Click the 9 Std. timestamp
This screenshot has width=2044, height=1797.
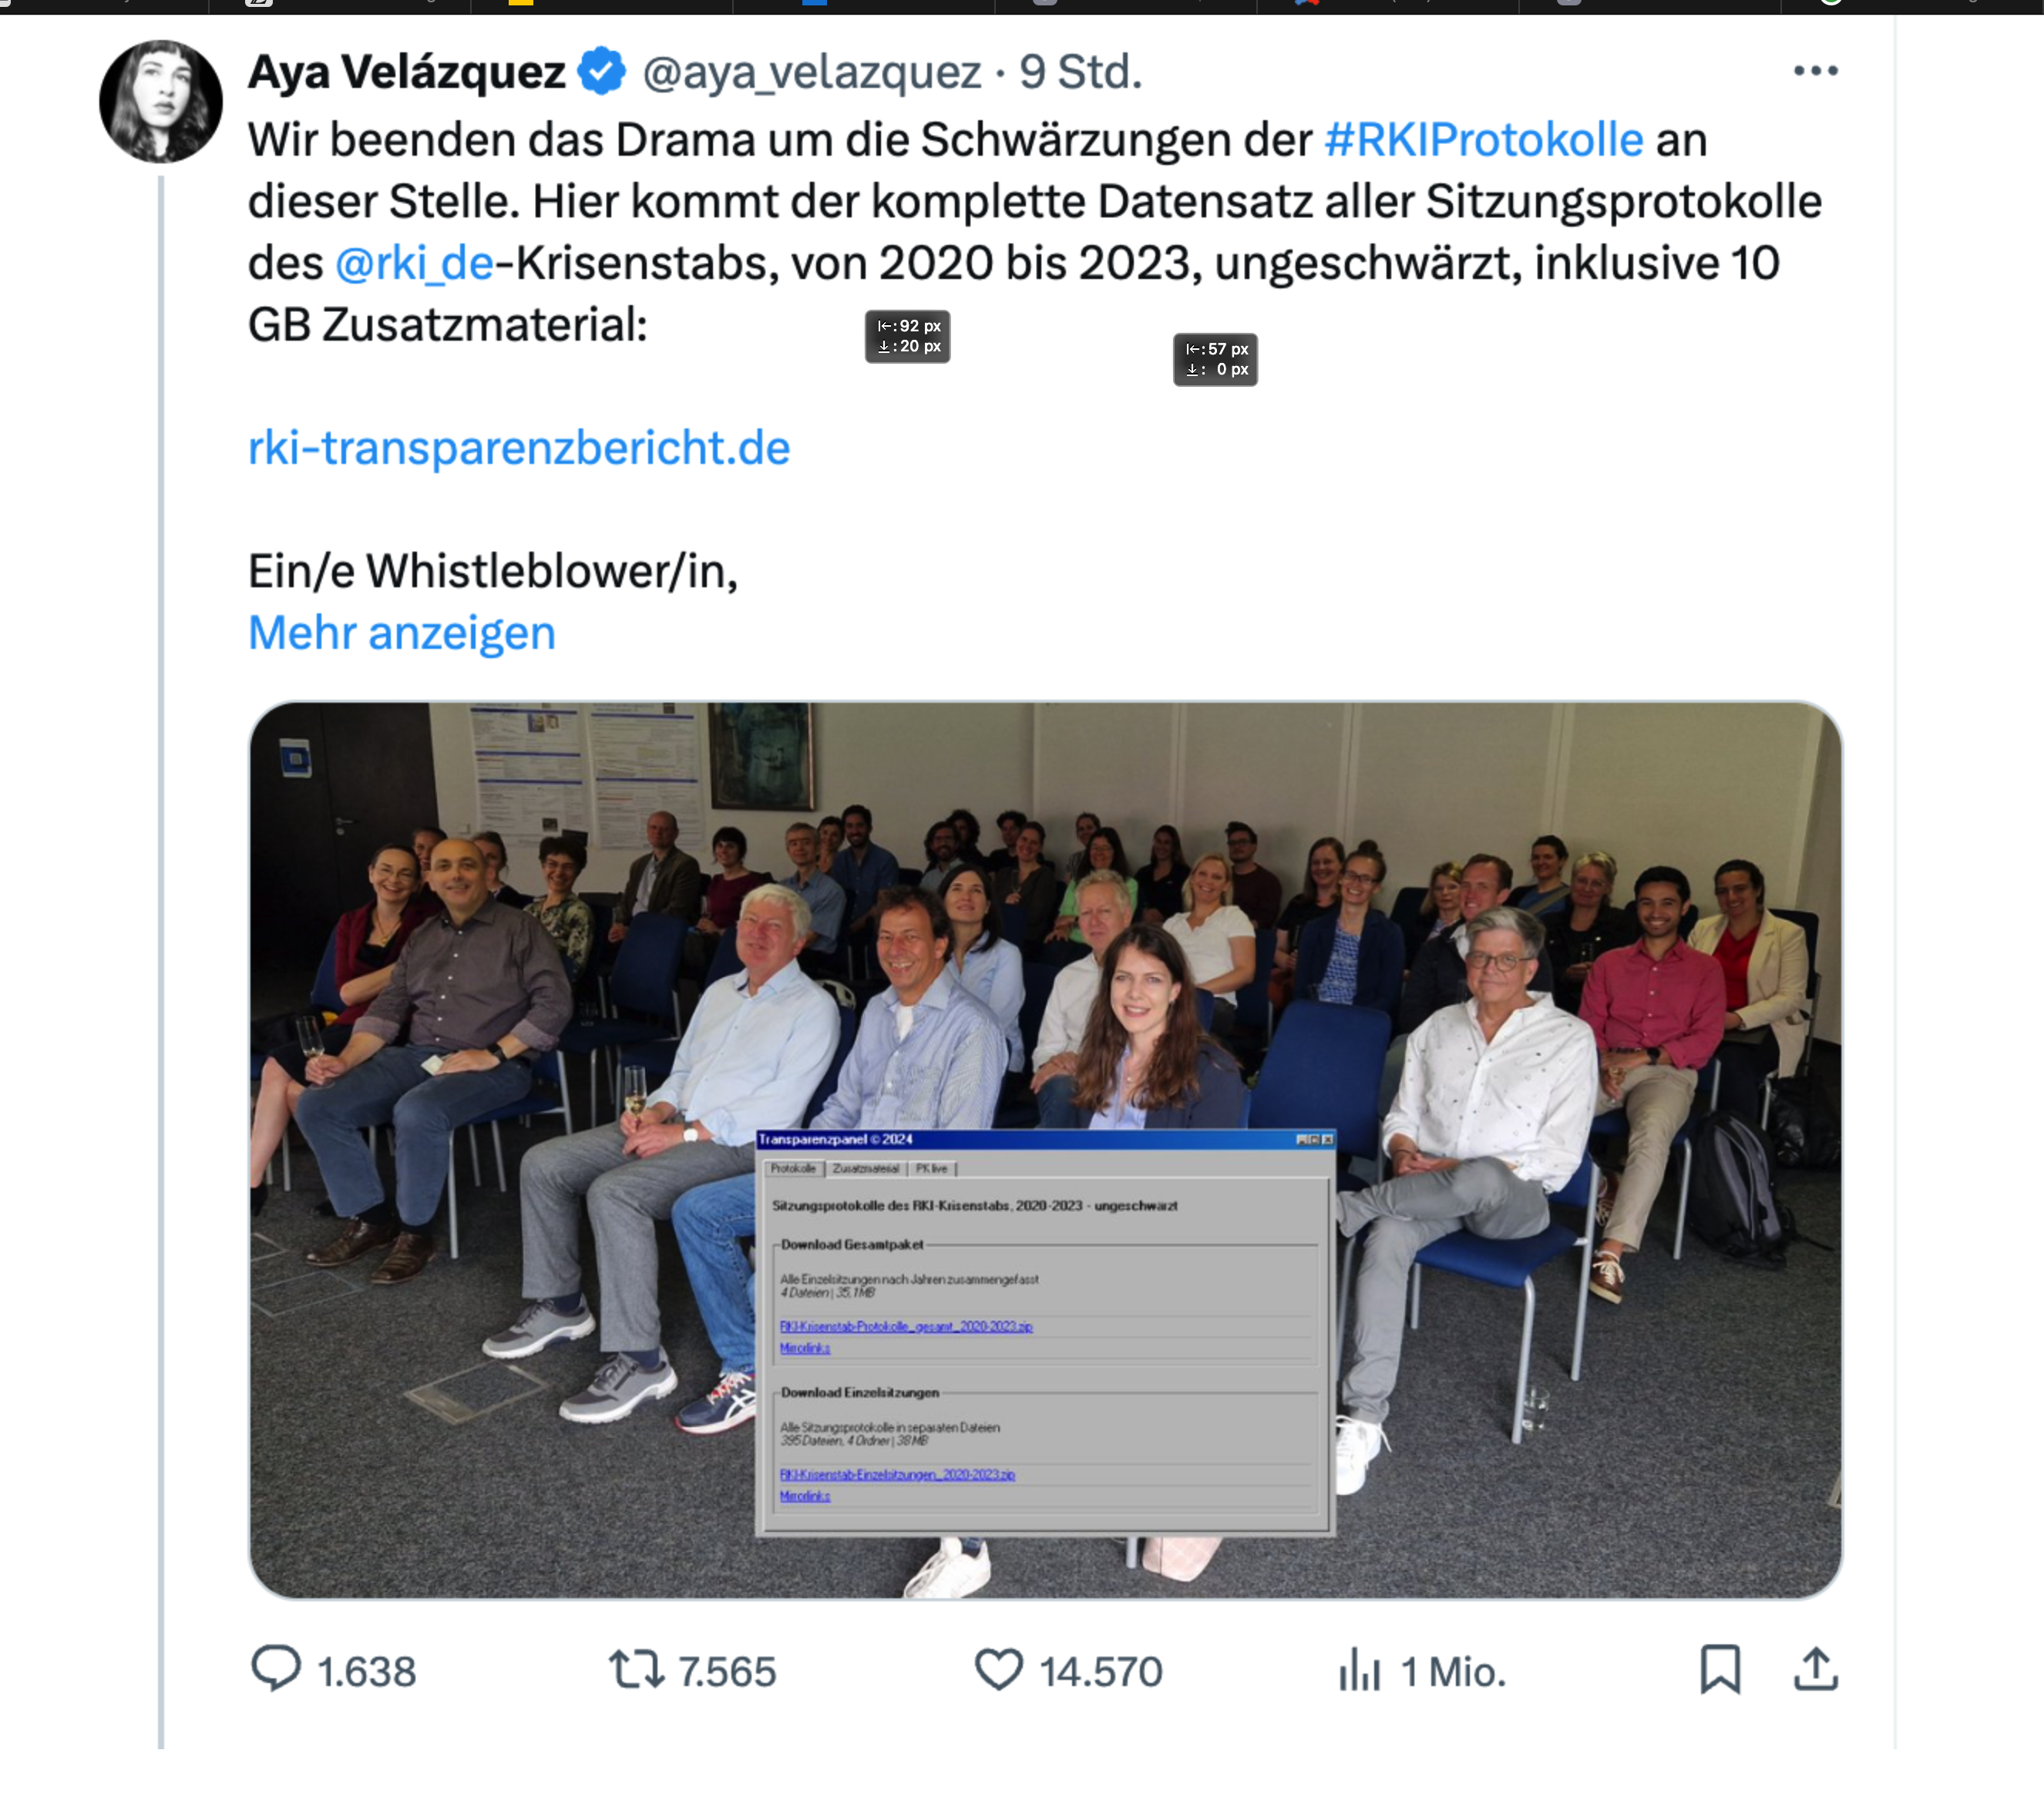pos(1081,72)
